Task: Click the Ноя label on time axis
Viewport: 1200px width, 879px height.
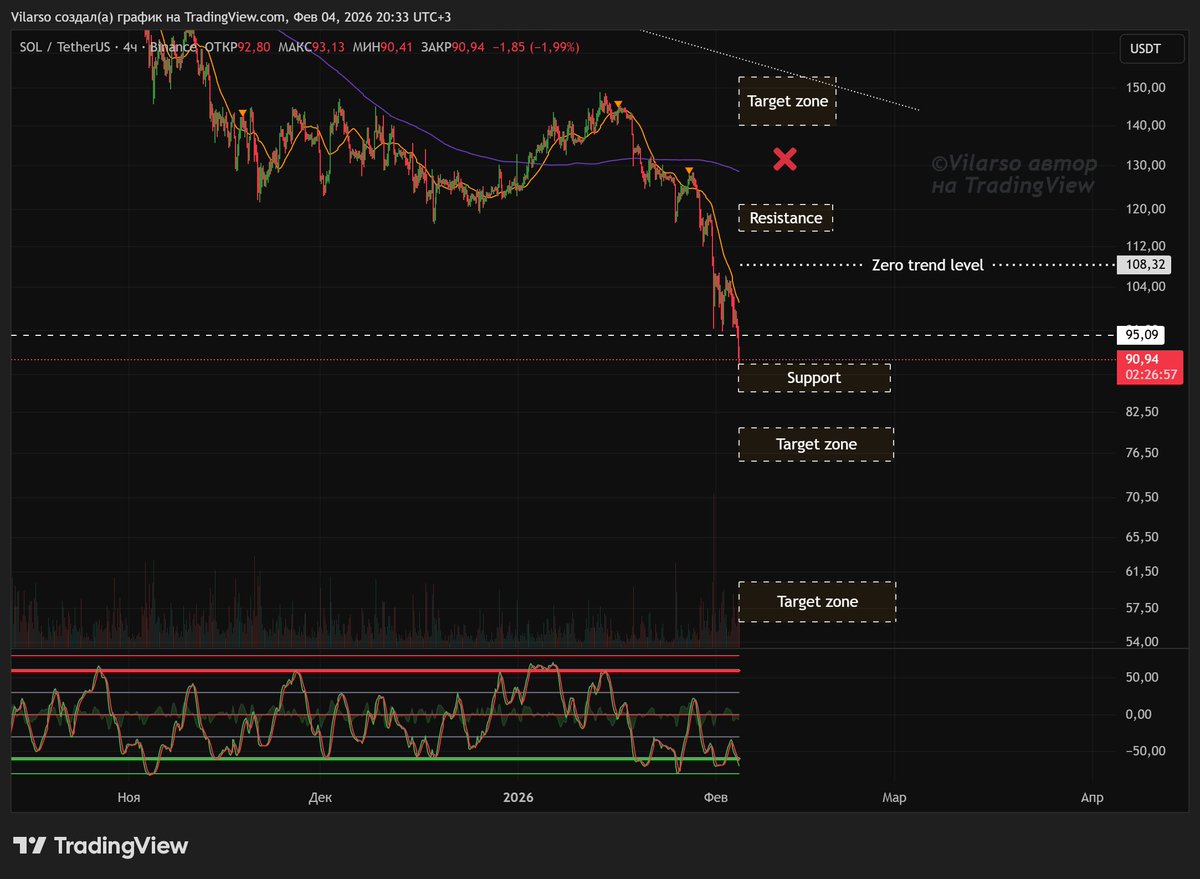Action: 128,798
